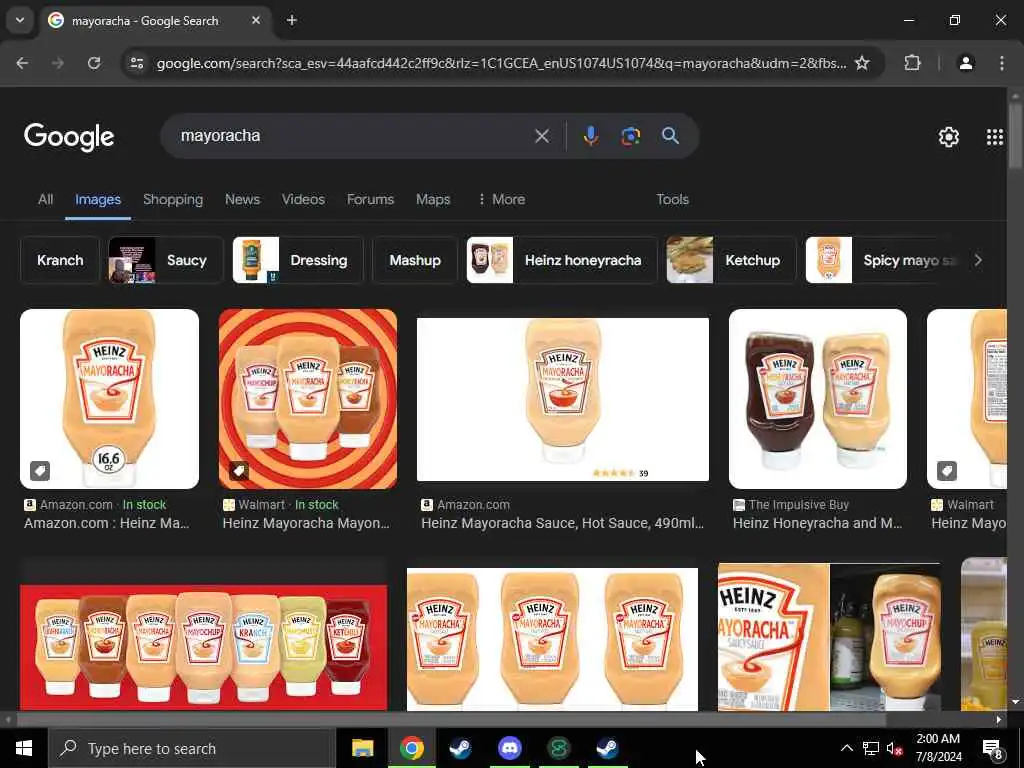1024x768 pixels.
Task: Open Google quick settings gear
Action: (948, 136)
